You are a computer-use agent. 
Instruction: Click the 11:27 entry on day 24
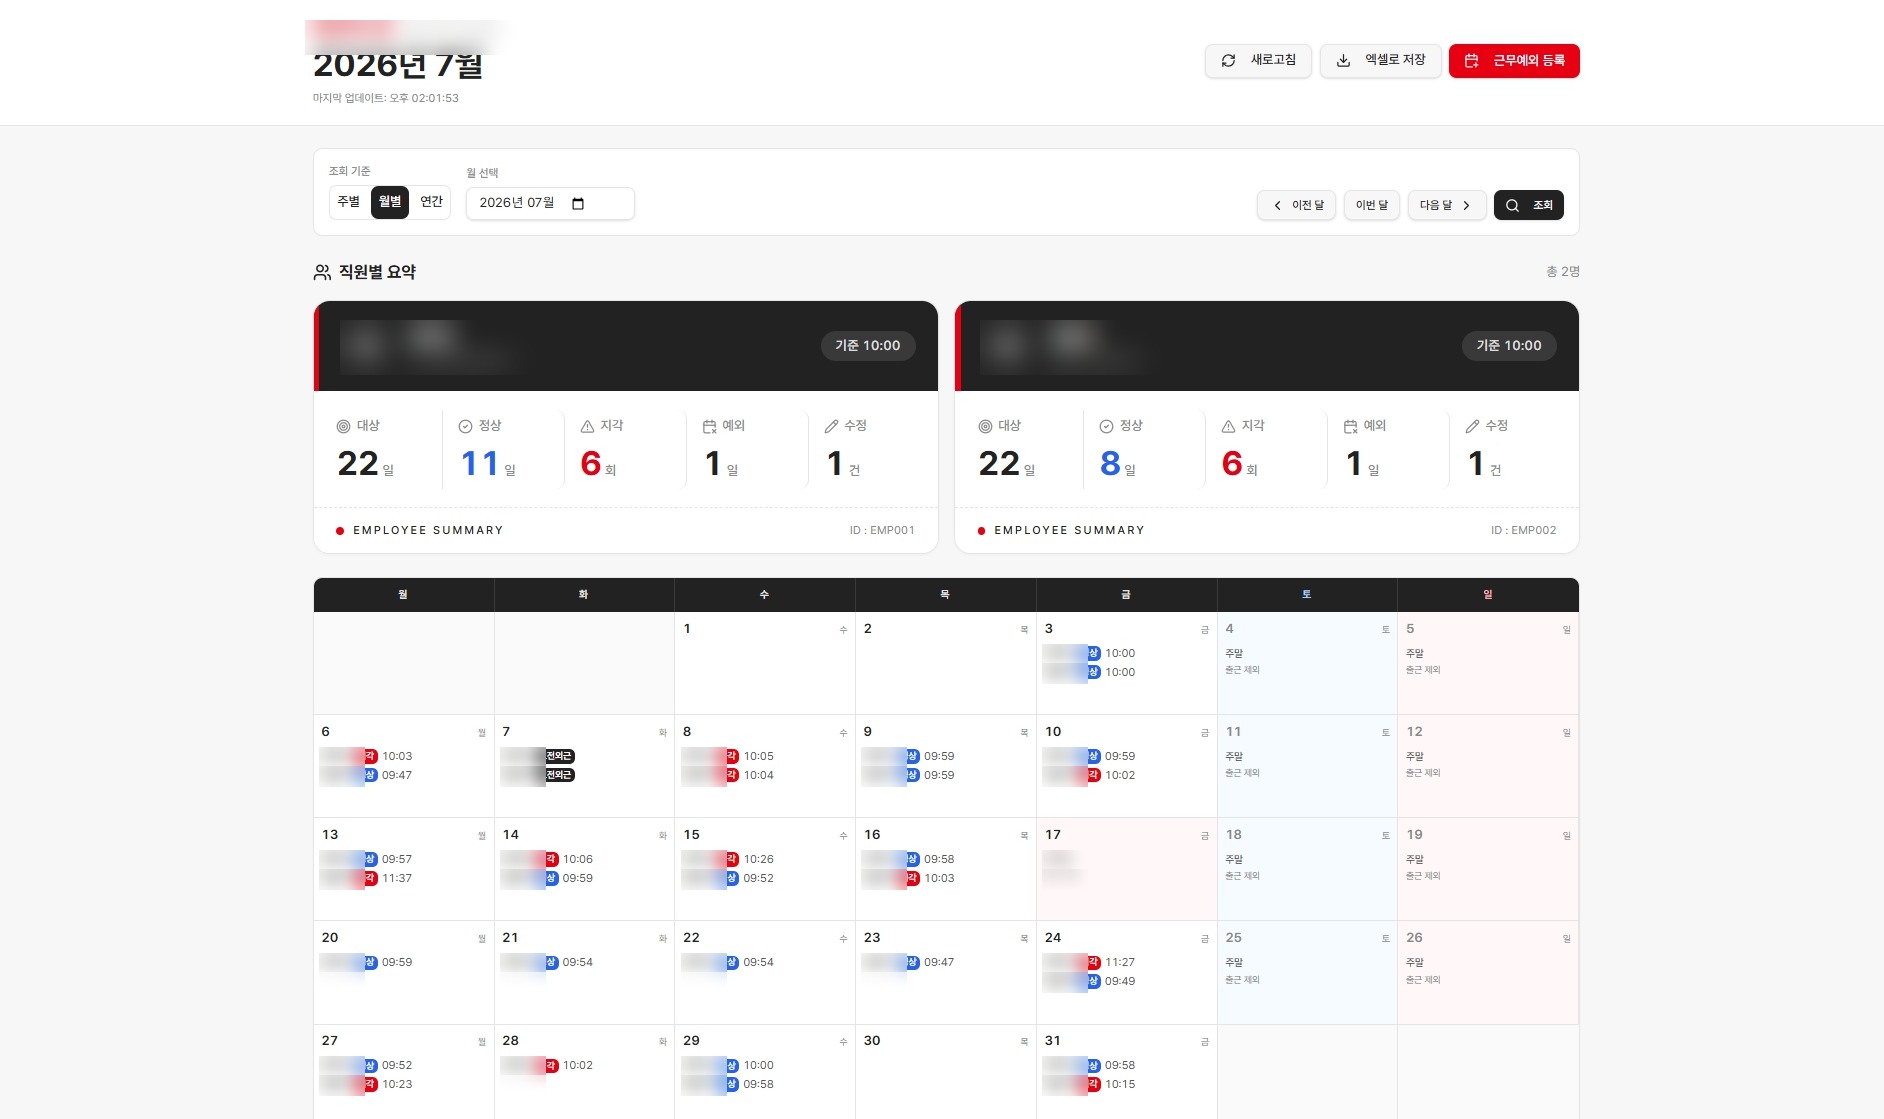(x=1120, y=963)
